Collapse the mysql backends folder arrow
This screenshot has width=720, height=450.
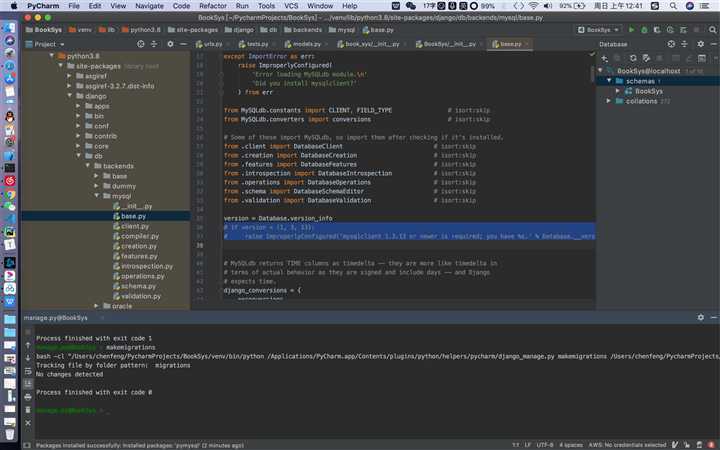96,196
